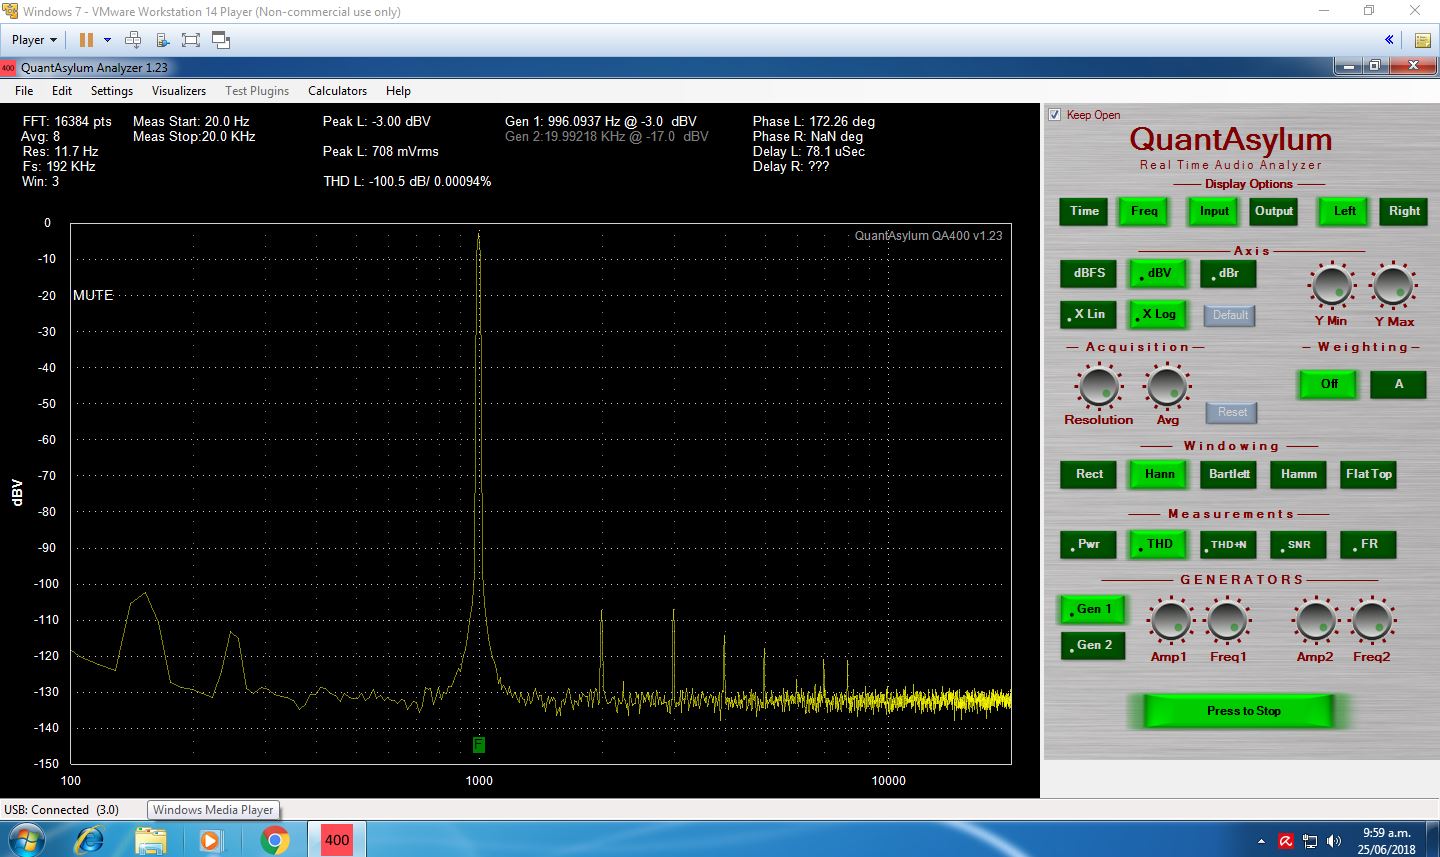This screenshot has height=857, width=1440.
Task: Open the Settings menu
Action: pos(112,91)
